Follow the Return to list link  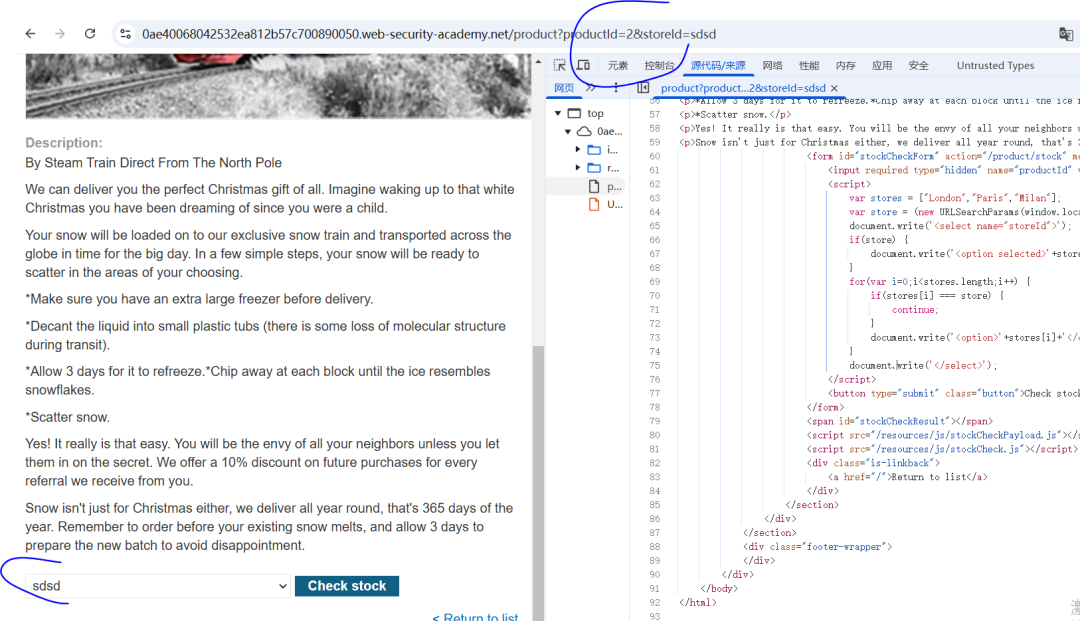(x=475, y=616)
